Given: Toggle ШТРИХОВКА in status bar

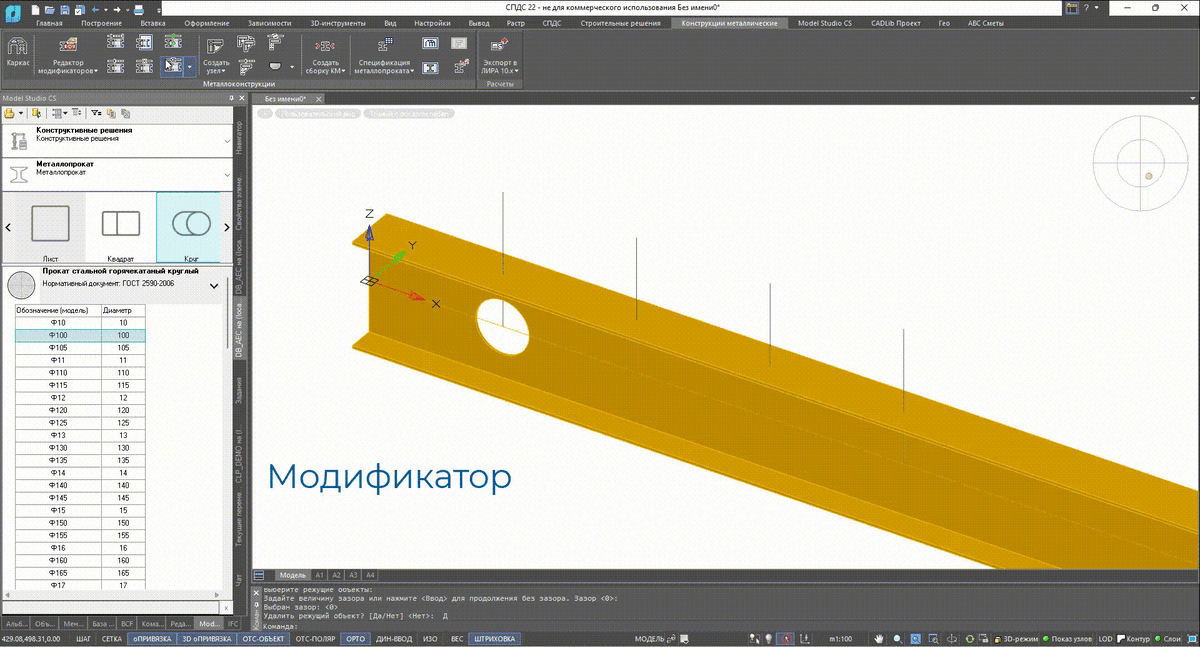Looking at the screenshot, I should tap(495, 638).
